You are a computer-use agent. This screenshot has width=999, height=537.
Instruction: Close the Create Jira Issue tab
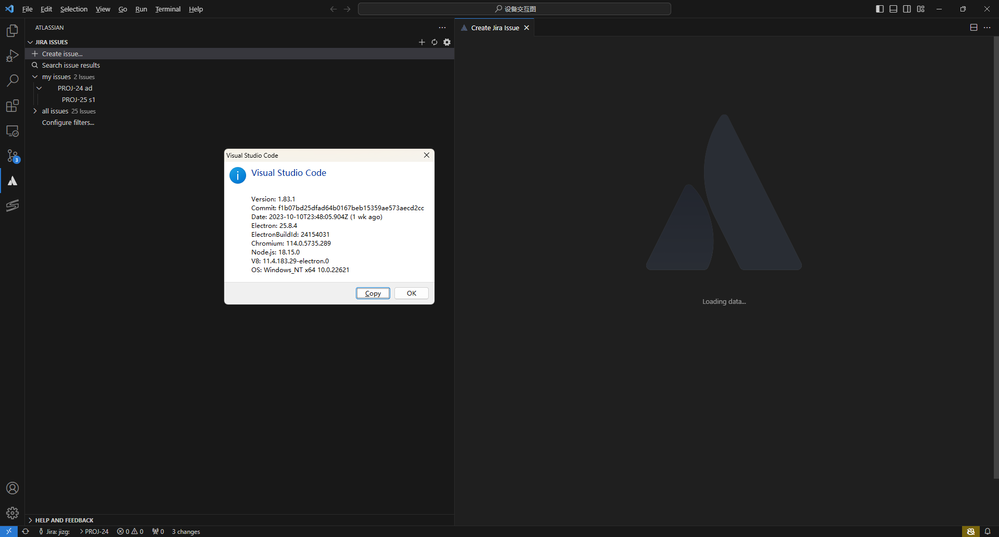[x=526, y=27]
